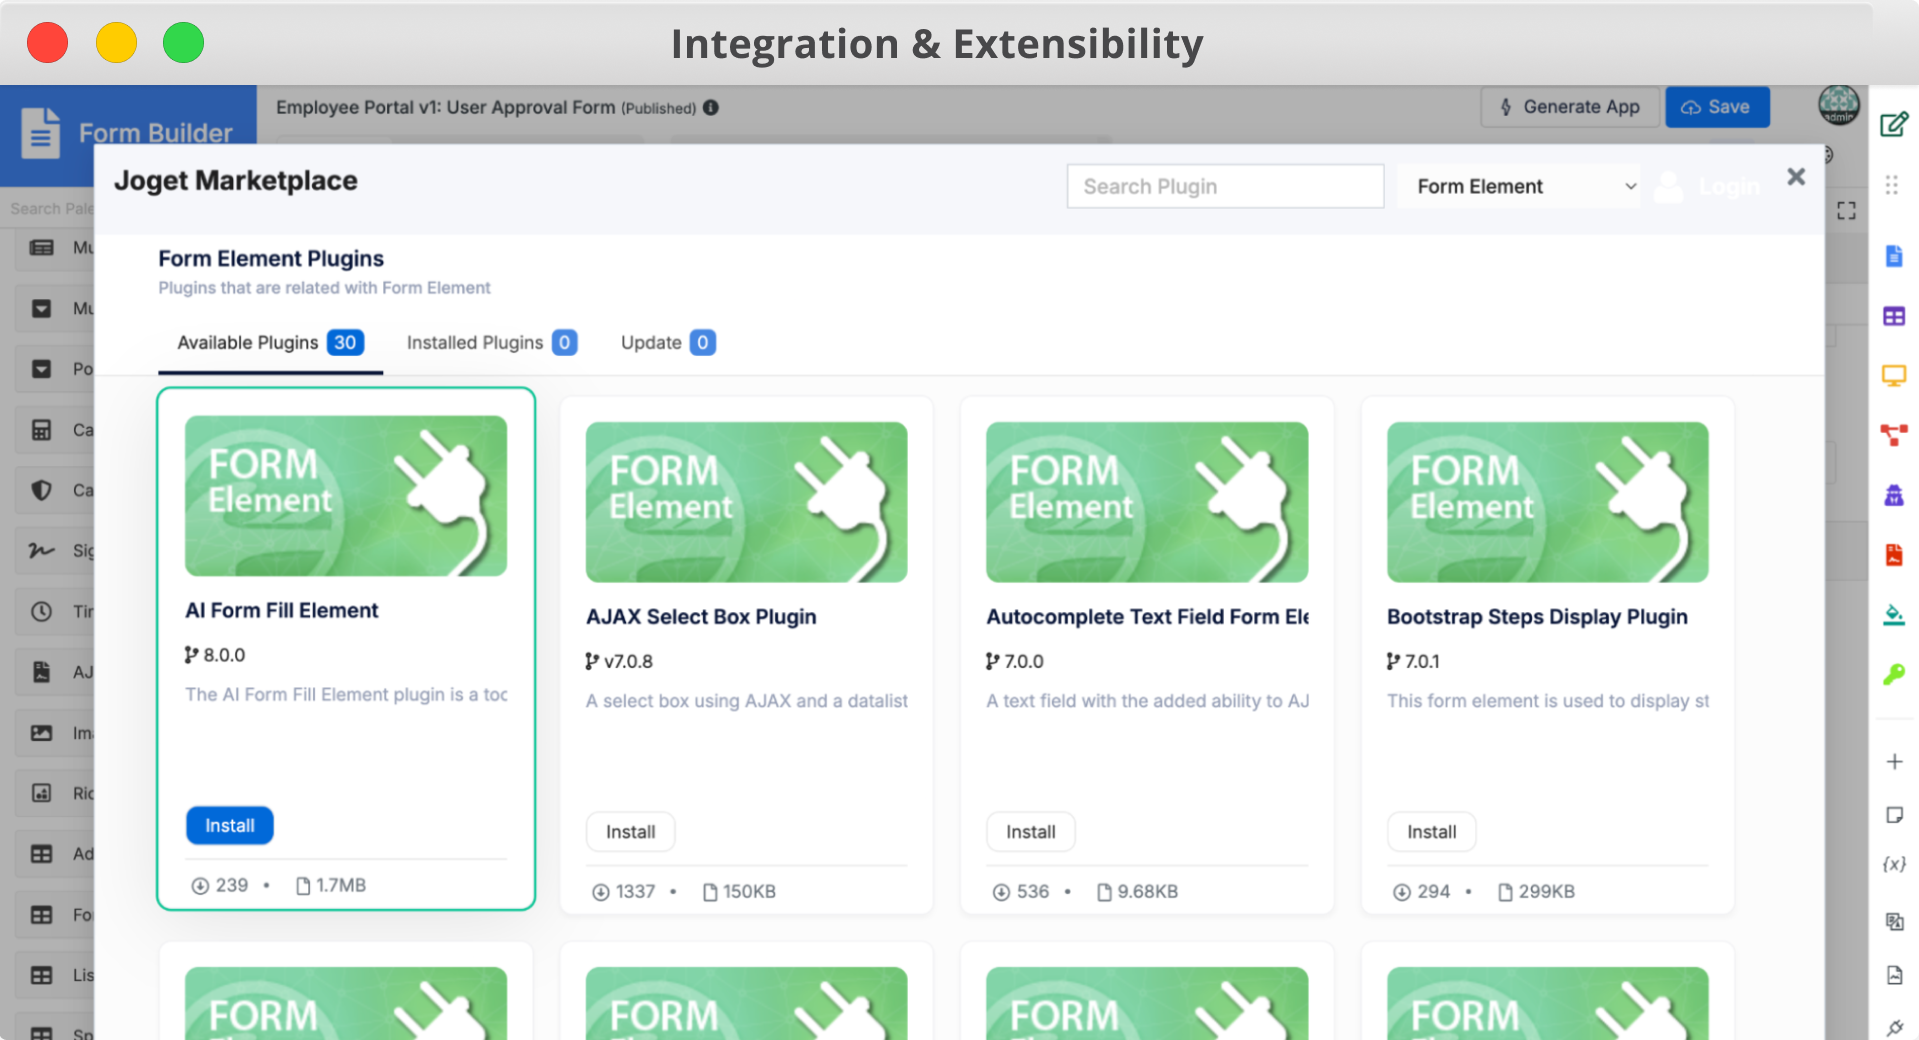The height and width of the screenshot is (1040, 1919).
Task: Click the plus icon in right sidebar
Action: coord(1893,762)
